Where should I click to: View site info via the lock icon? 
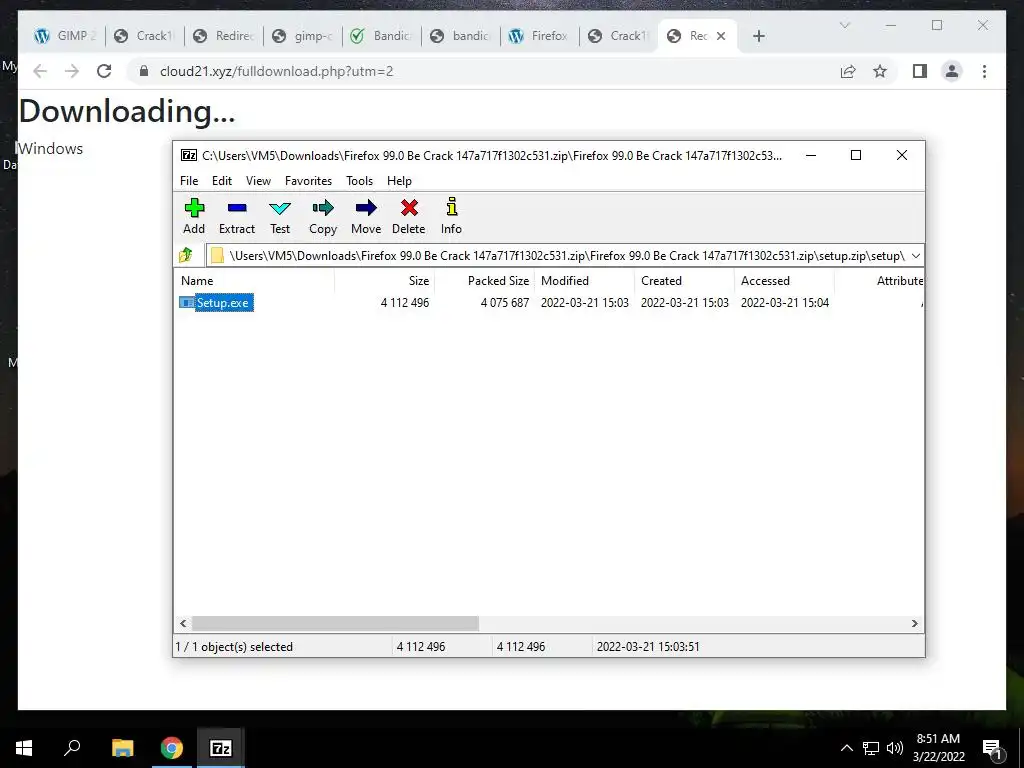(x=144, y=71)
